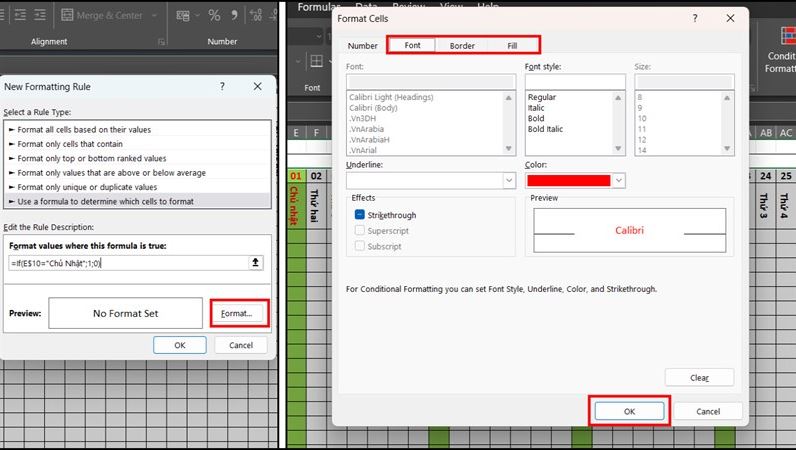796x450 pixels.
Task: Toggle the Strikethrough checkbox
Action: tap(359, 215)
